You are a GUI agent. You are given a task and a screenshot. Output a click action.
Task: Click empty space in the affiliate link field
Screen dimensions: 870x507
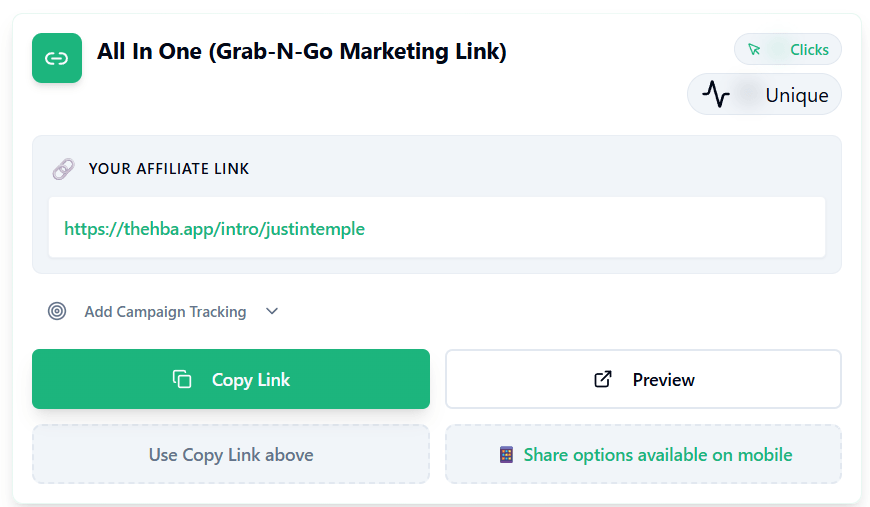(600, 228)
